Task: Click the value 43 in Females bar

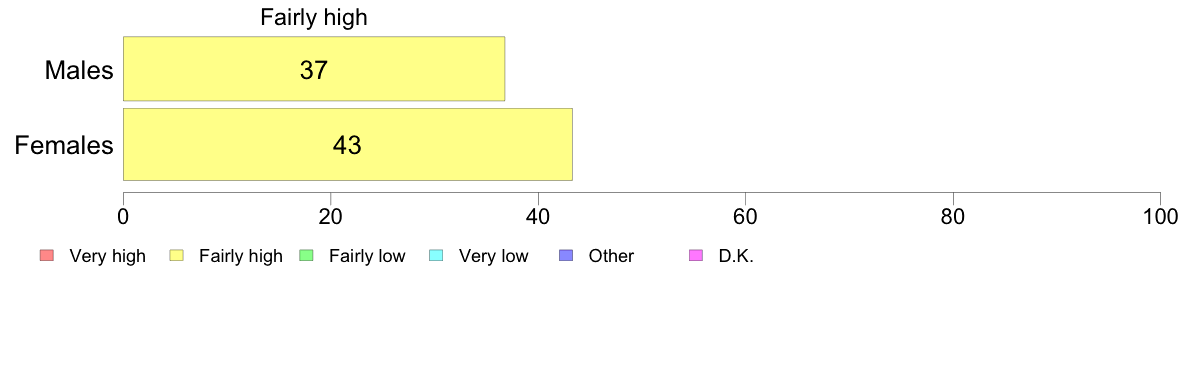Action: tap(347, 145)
